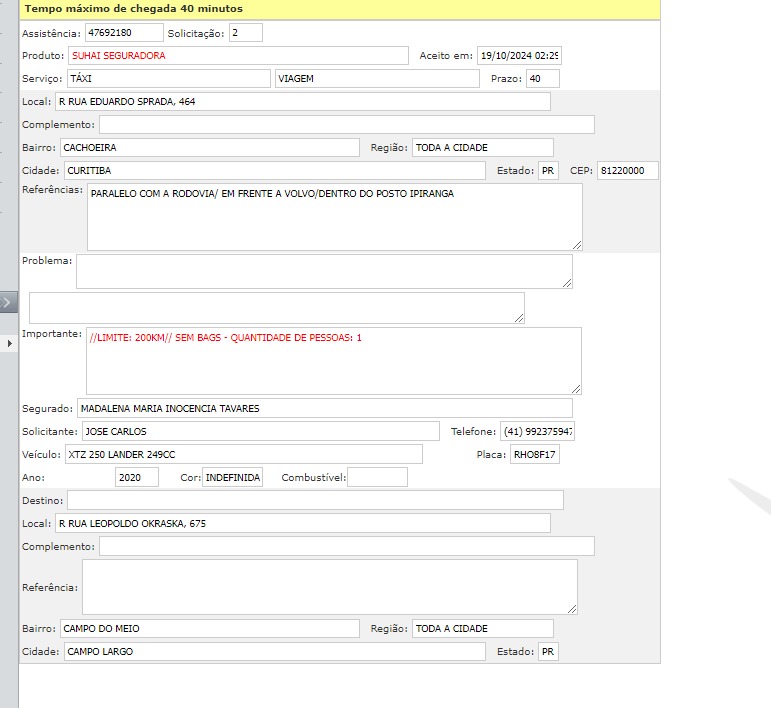The height and width of the screenshot is (708, 771).
Task: Click the empty Combustível field
Action: tap(377, 477)
